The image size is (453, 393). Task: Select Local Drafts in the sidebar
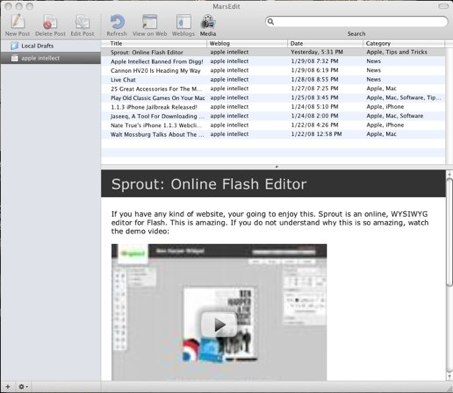(x=37, y=46)
